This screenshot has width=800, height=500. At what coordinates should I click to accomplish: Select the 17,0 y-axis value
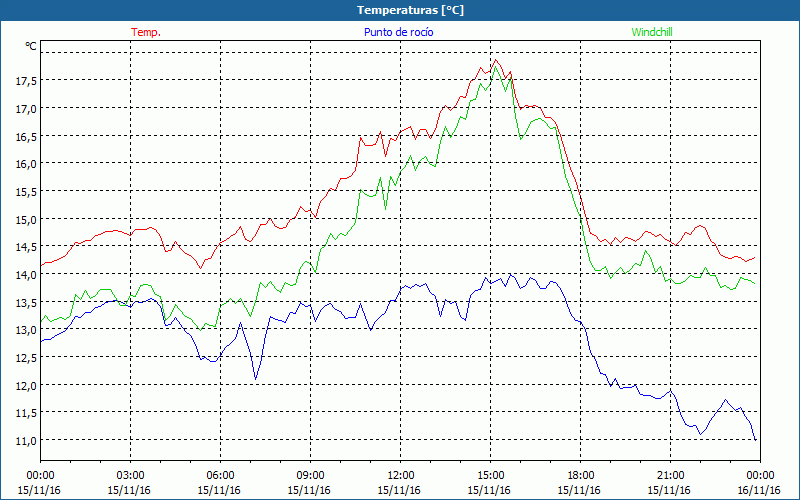coord(25,108)
